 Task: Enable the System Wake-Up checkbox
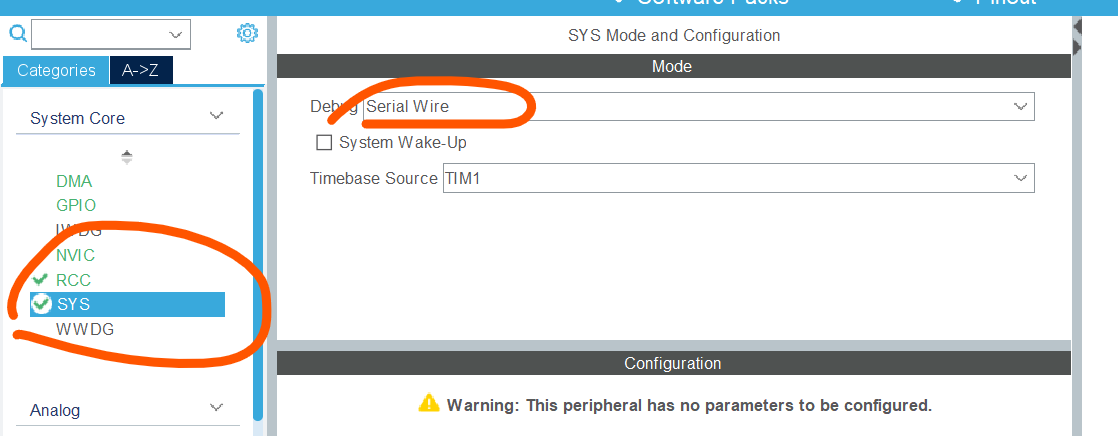(x=324, y=142)
